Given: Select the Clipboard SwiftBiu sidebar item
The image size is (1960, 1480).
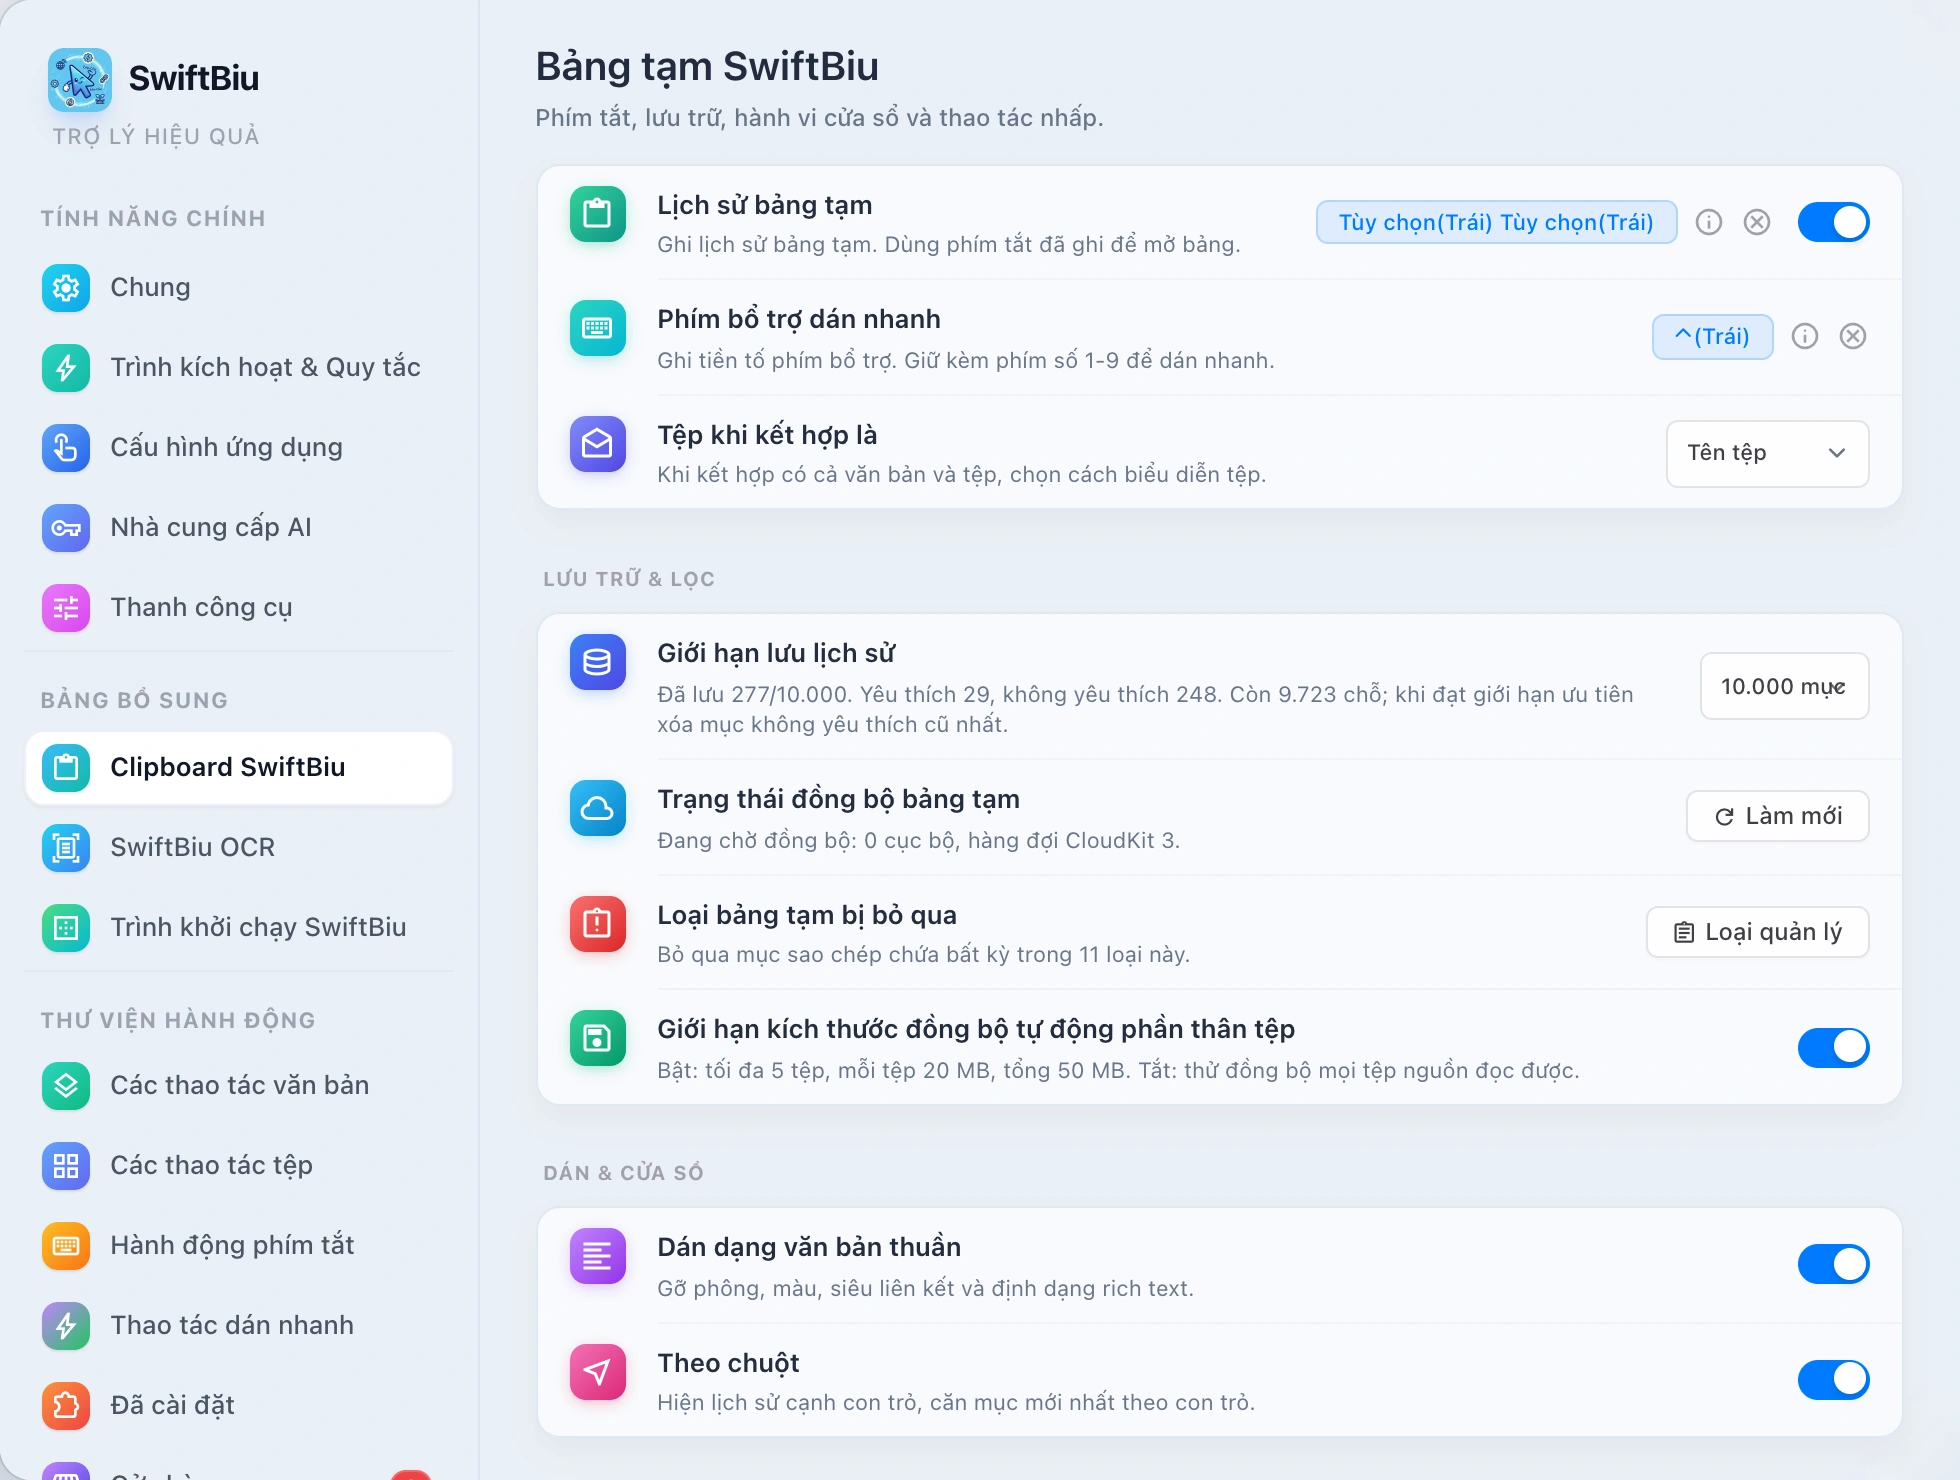Looking at the screenshot, I should pyautogui.click(x=239, y=768).
